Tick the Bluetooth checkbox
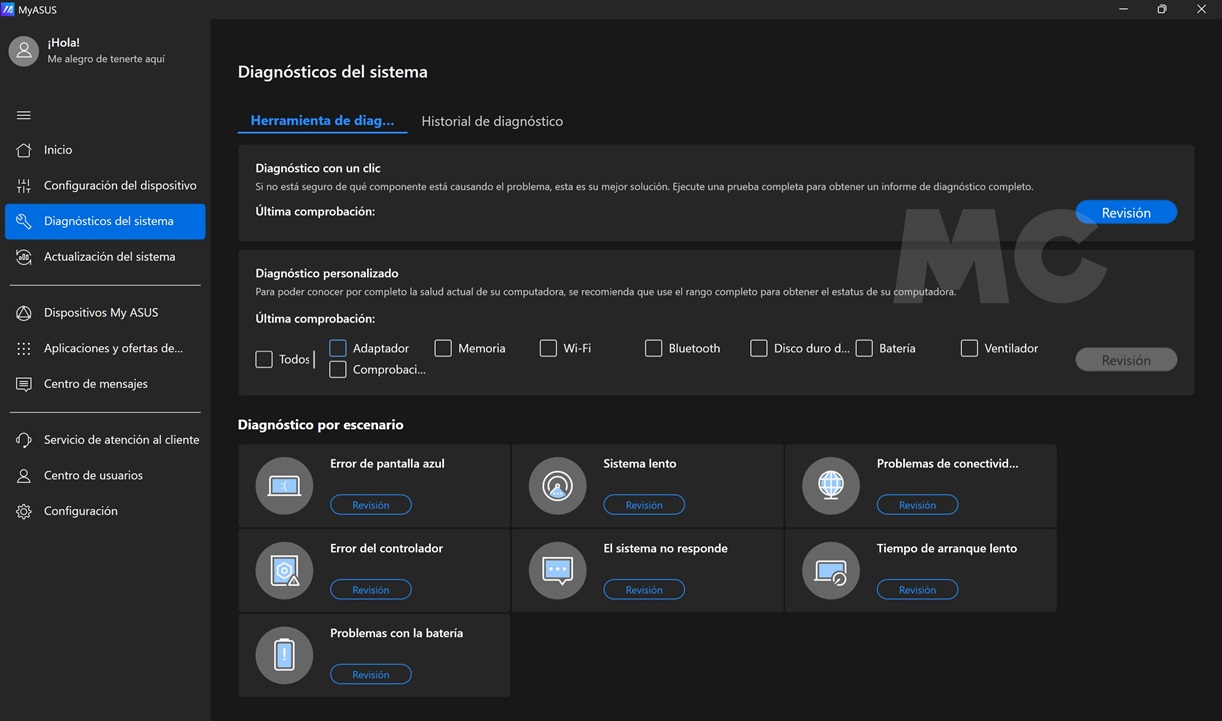The image size is (1222, 721). [x=653, y=348]
